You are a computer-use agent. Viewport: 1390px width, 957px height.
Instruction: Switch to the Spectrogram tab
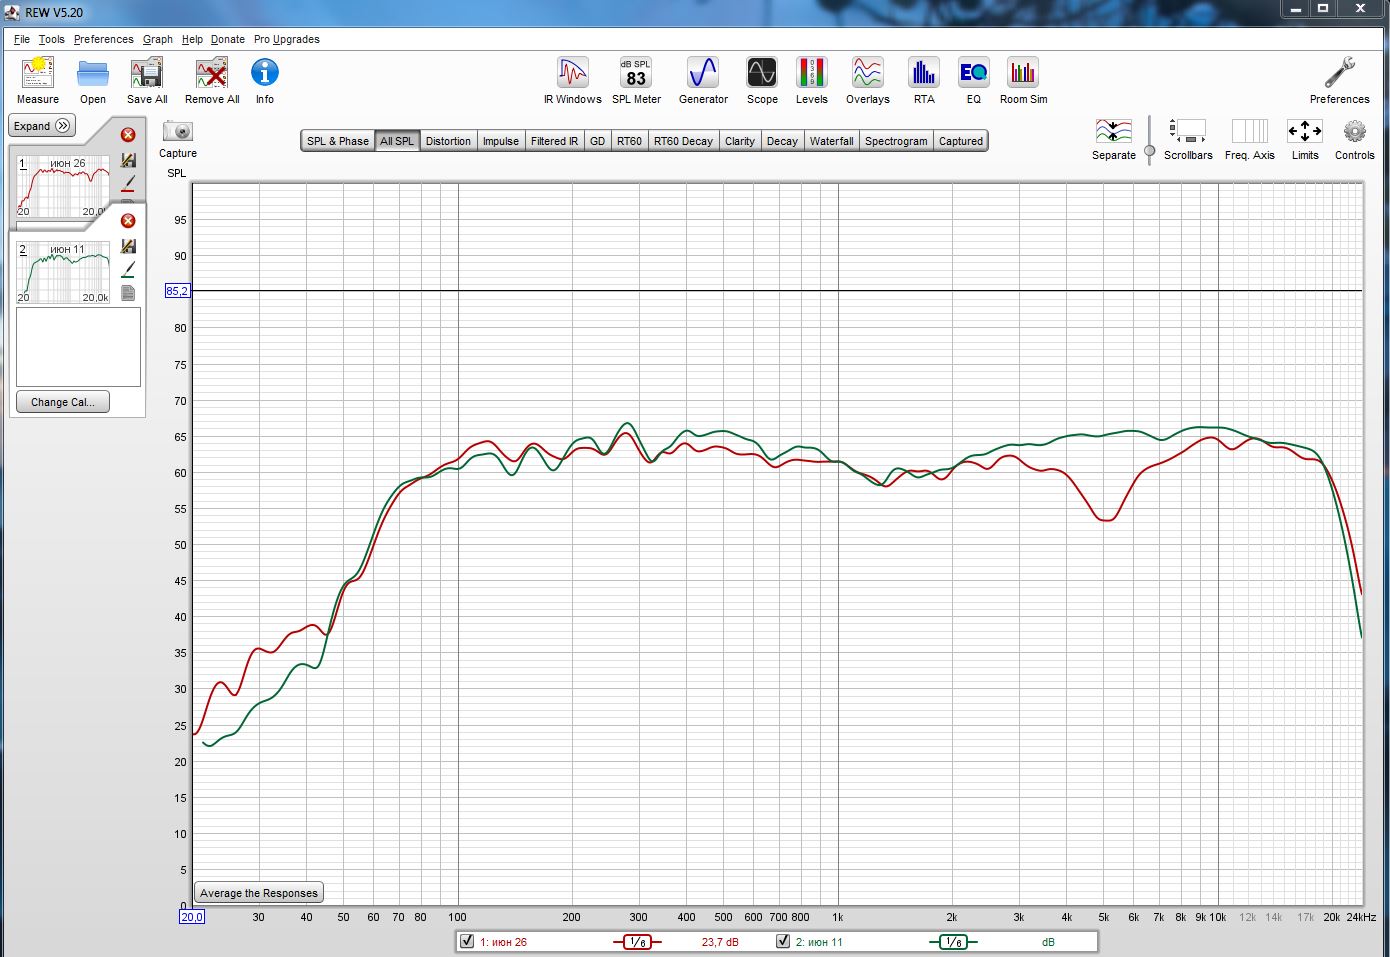pyautogui.click(x=896, y=141)
